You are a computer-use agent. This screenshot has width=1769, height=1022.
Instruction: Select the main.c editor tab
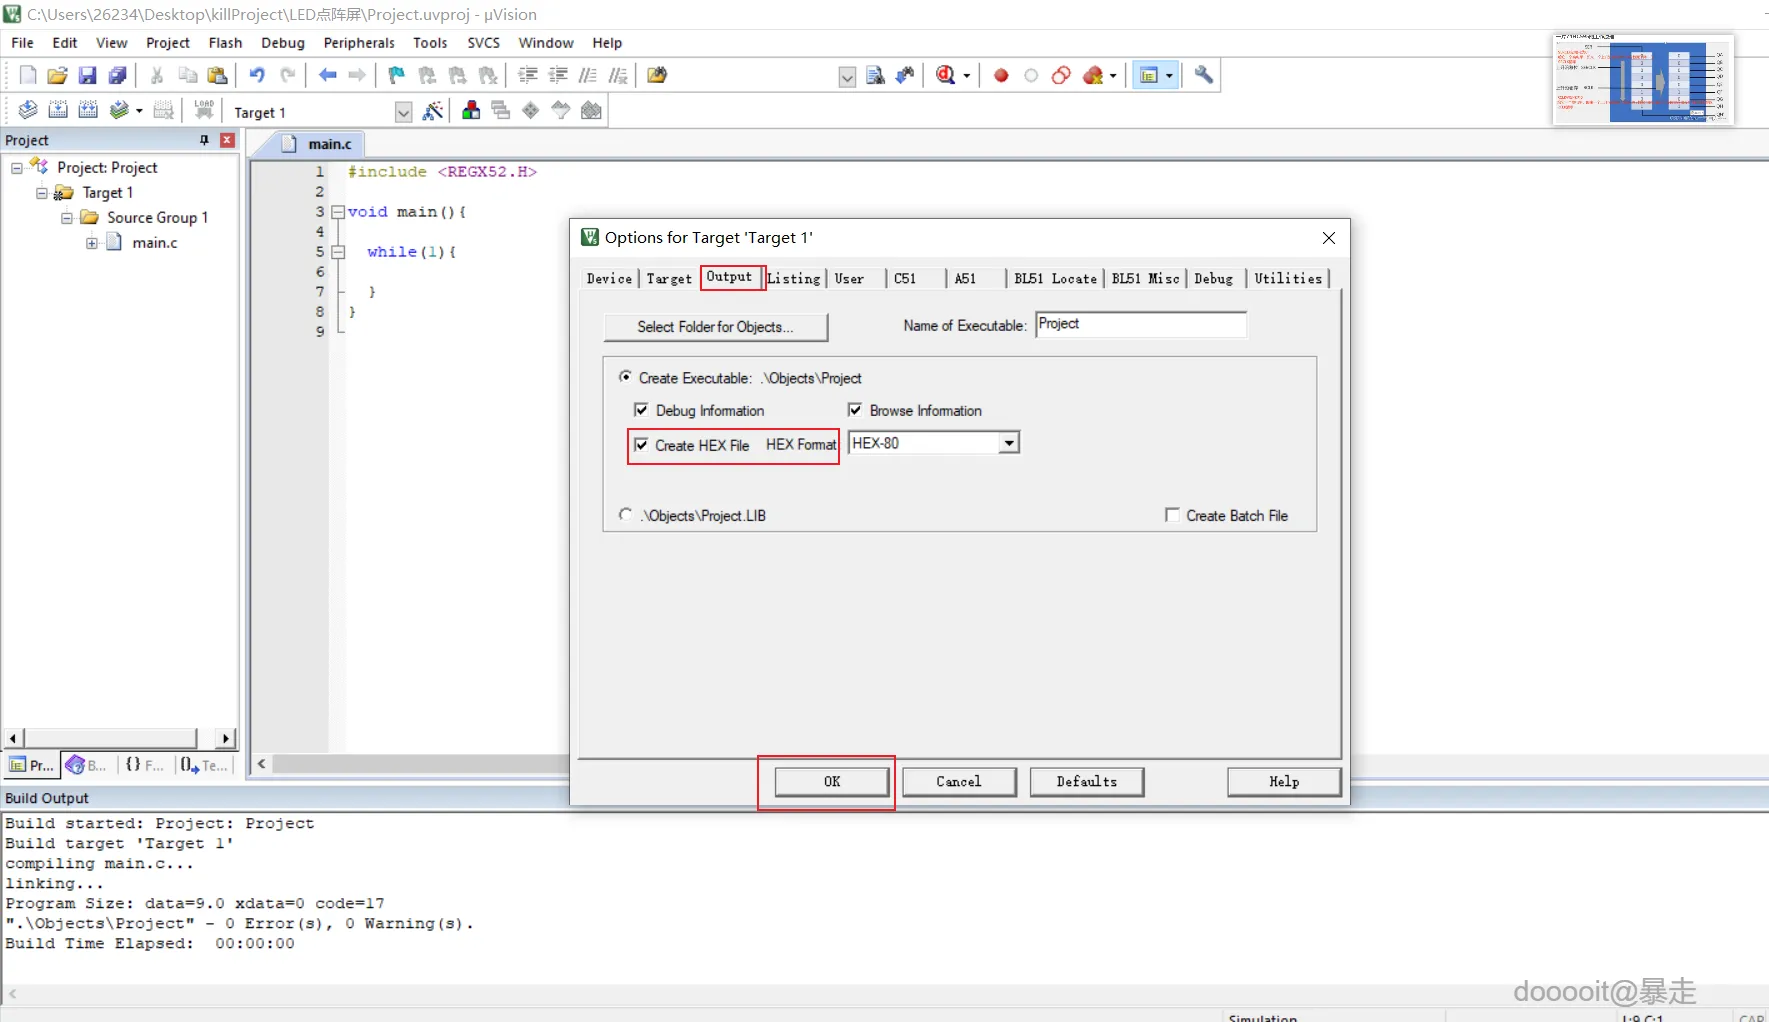(321, 144)
